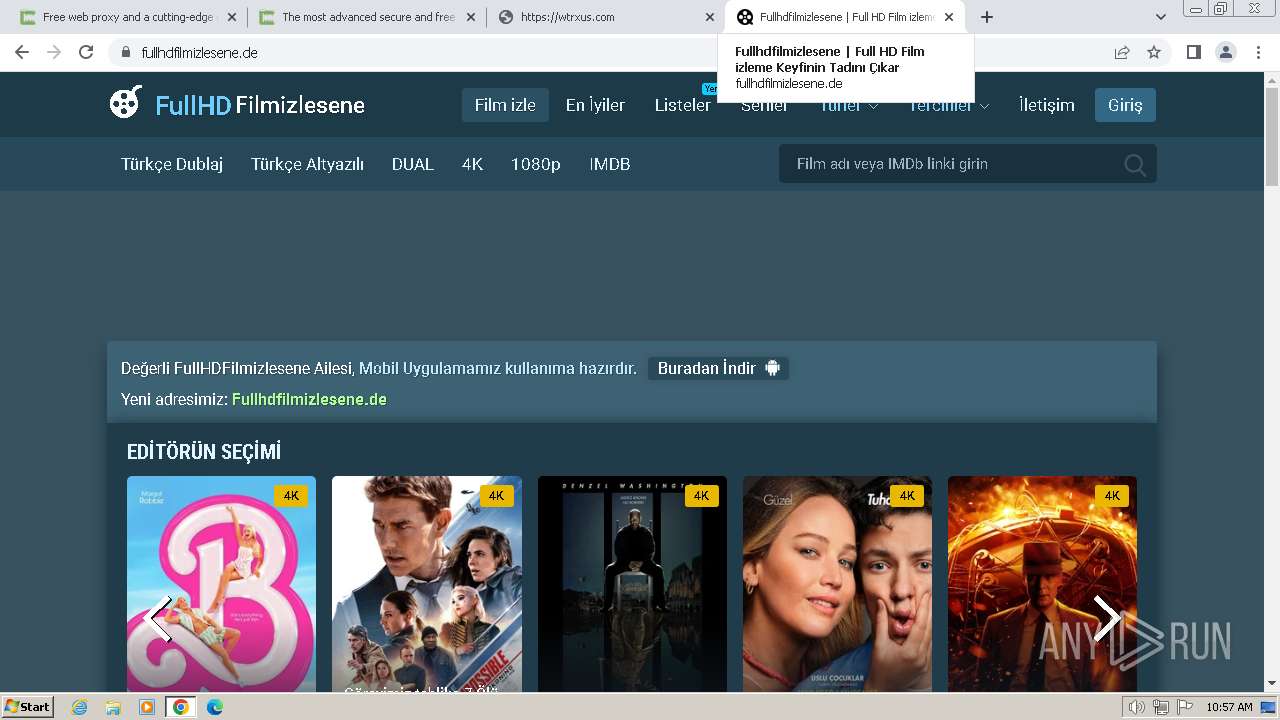Click the taskbar clock showing 10:57 AM
Screen dimensions: 1280x720
click(x=1229, y=707)
